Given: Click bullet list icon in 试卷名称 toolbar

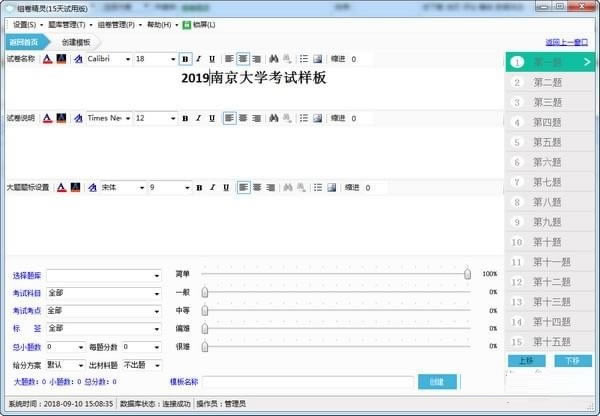Looking at the screenshot, I should [x=304, y=60].
